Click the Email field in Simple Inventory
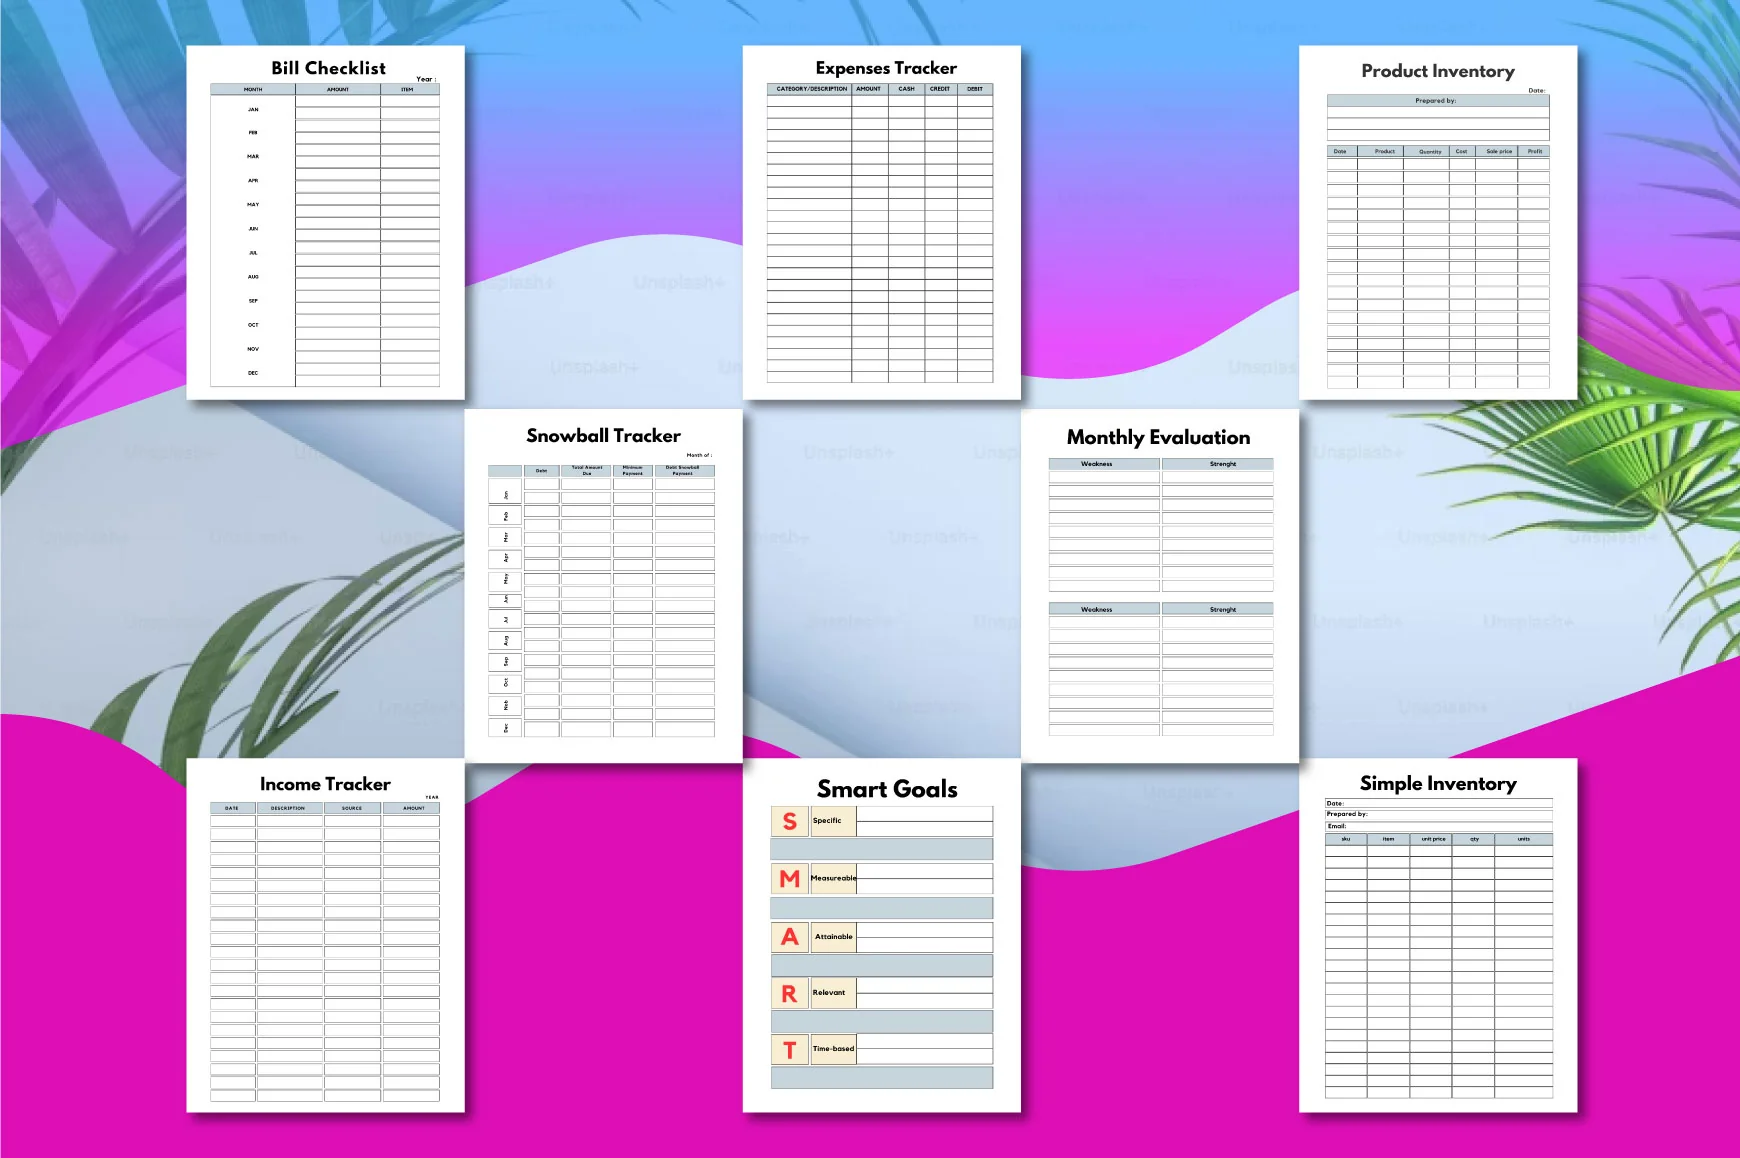Screen dimensions: 1740x1158 [x=1438, y=826]
